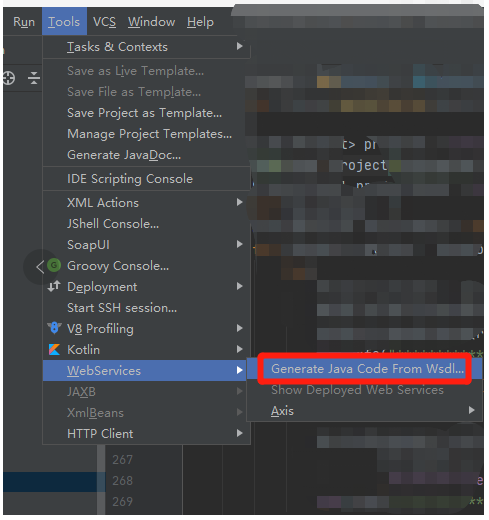Expand the Axis submenu arrow
The height and width of the screenshot is (520, 489).
click(471, 410)
